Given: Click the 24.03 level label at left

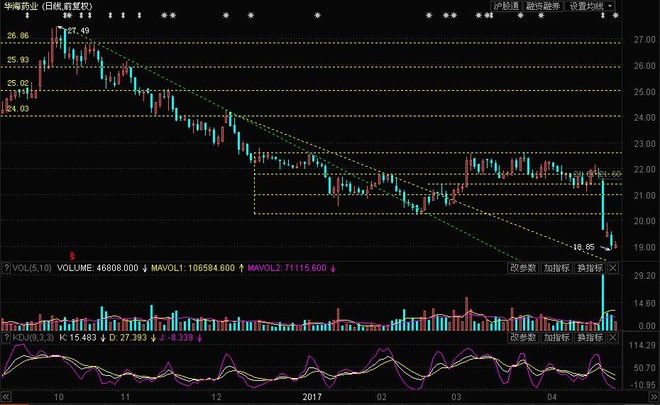Looking at the screenshot, I should pos(18,109).
